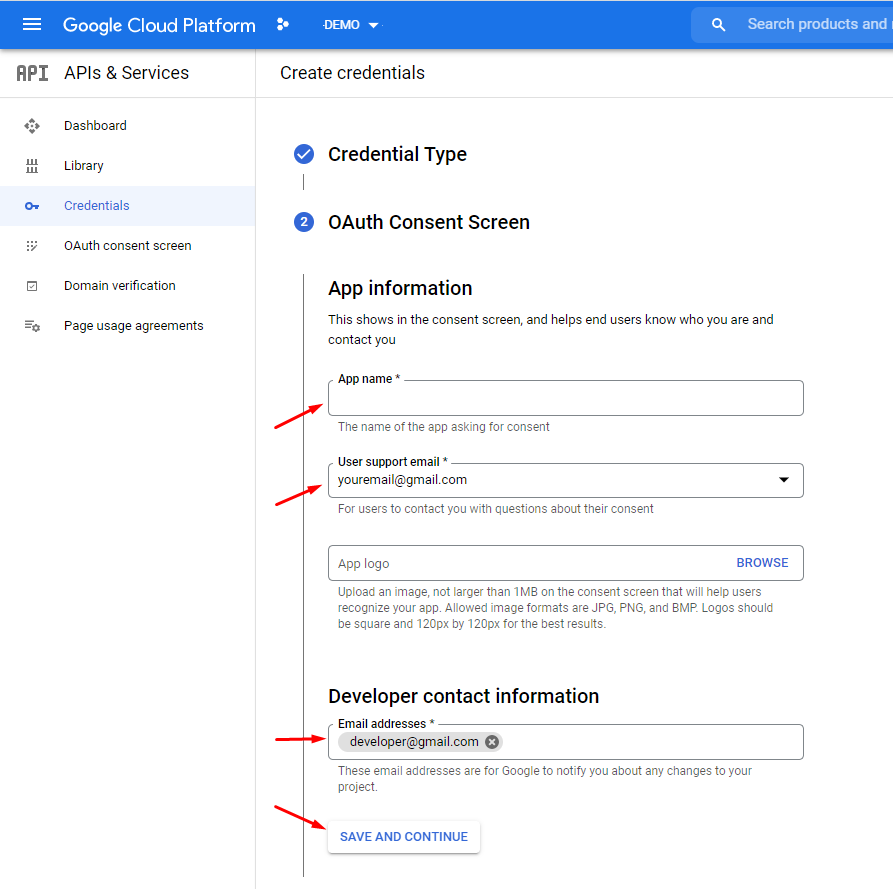893x889 pixels.
Task: Click the Google Cloud Platform logo
Action: pos(159,25)
